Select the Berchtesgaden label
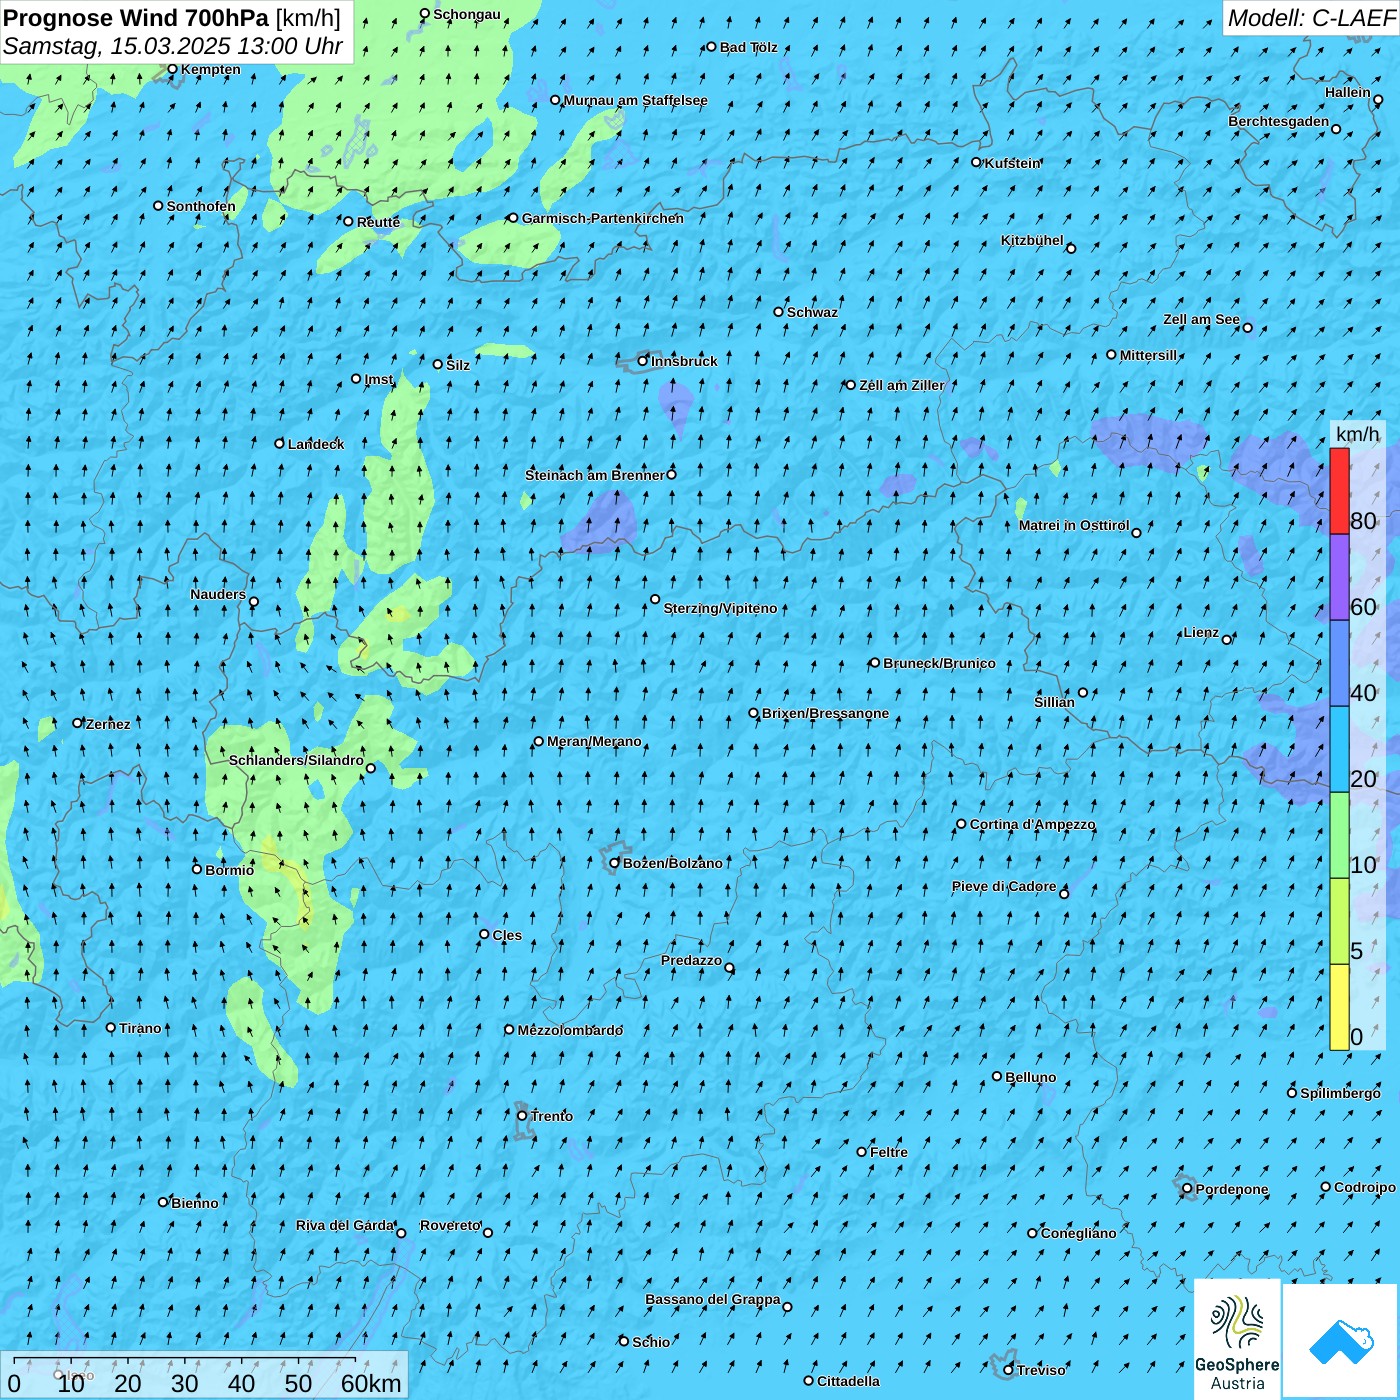Screen dimensions: 1400x1400 [x=1279, y=121]
